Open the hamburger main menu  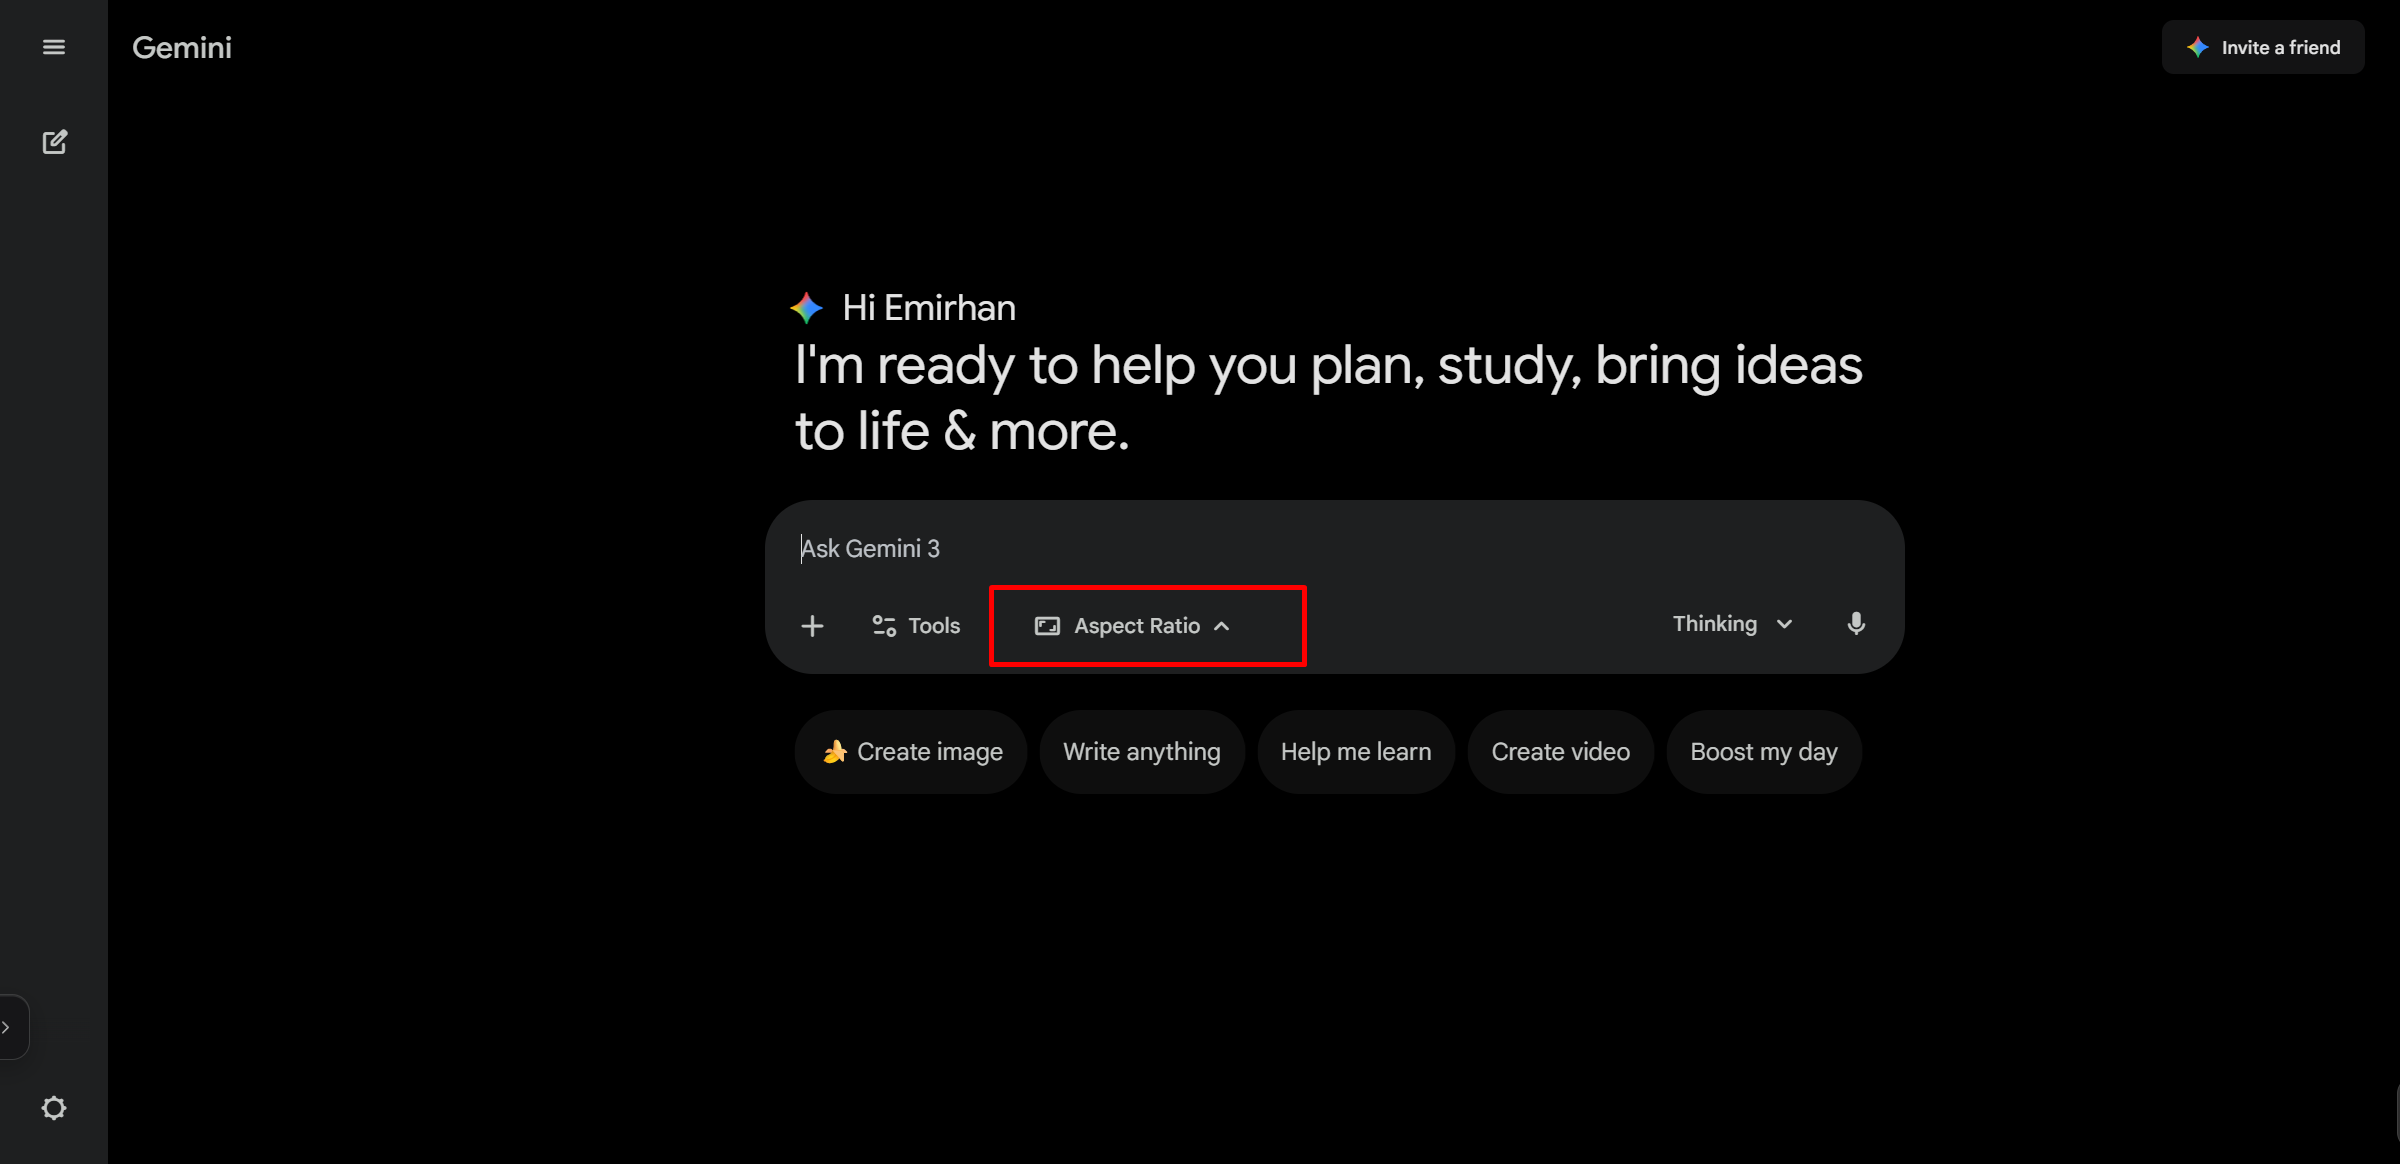[x=54, y=47]
